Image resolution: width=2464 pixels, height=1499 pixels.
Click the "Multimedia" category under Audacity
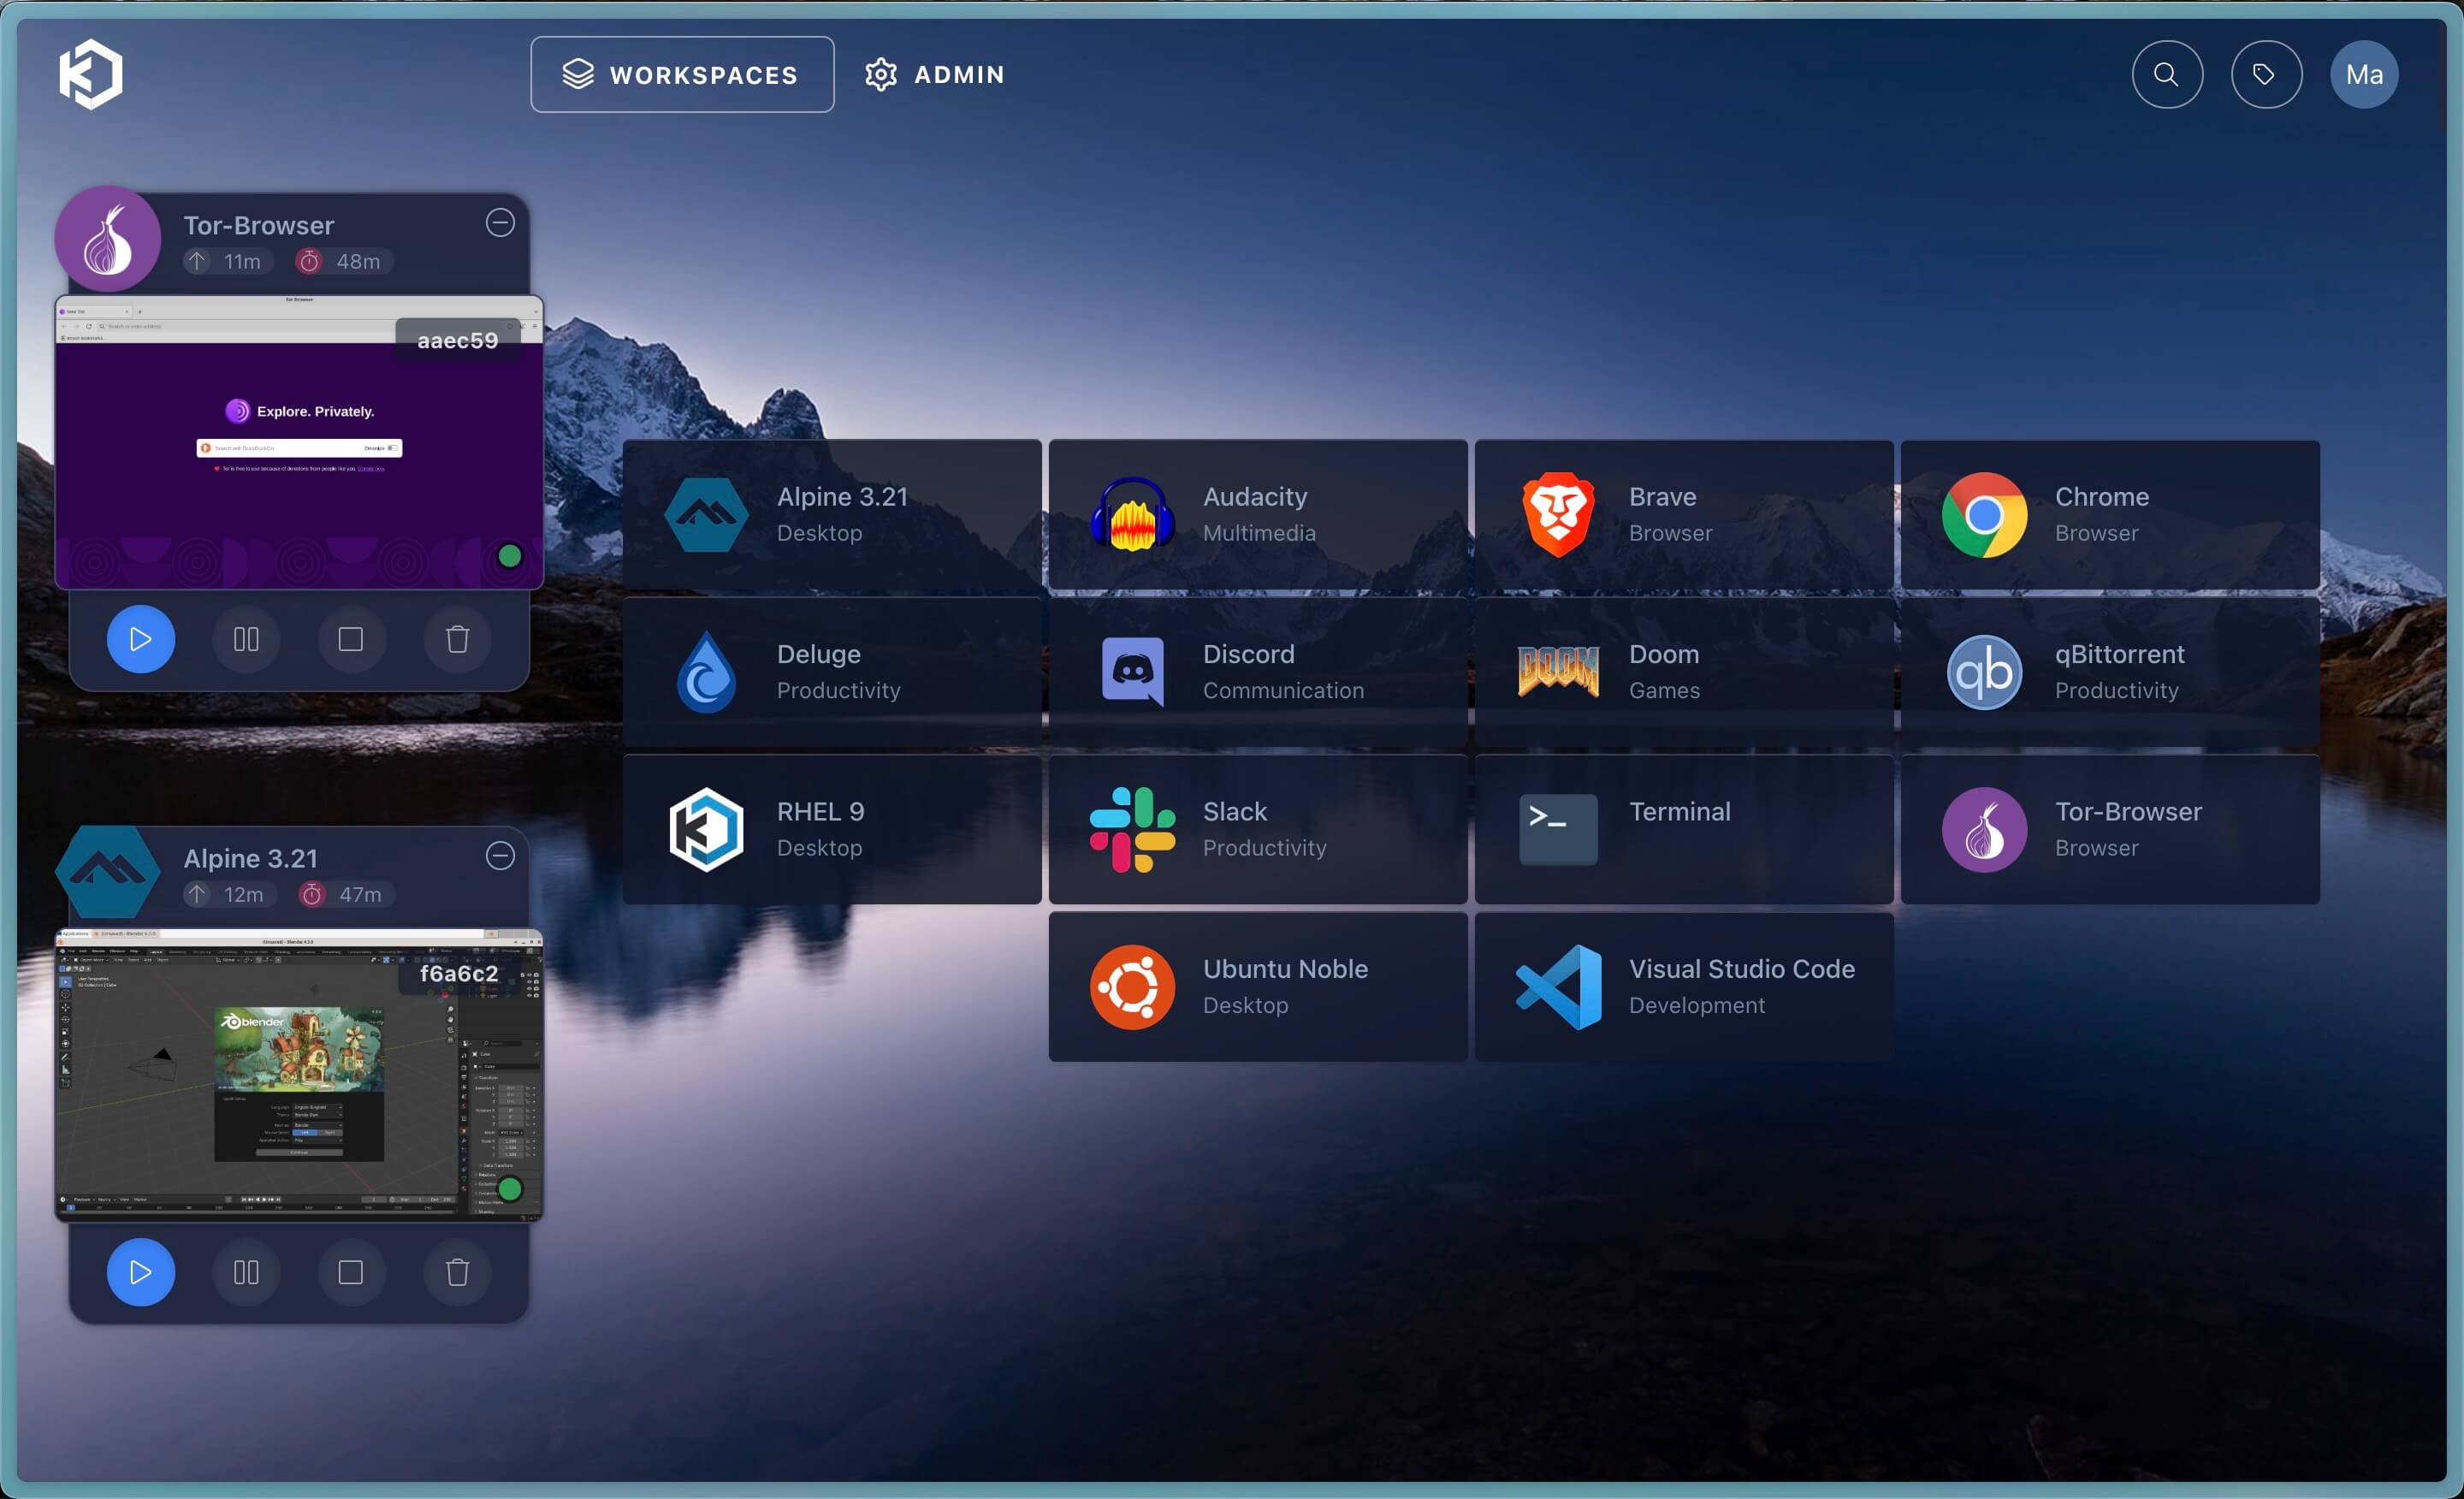pos(1259,533)
